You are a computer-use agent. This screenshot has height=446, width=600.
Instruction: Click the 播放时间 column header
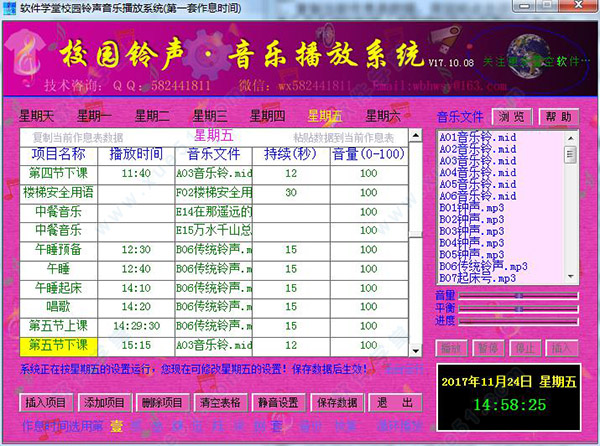(x=136, y=154)
